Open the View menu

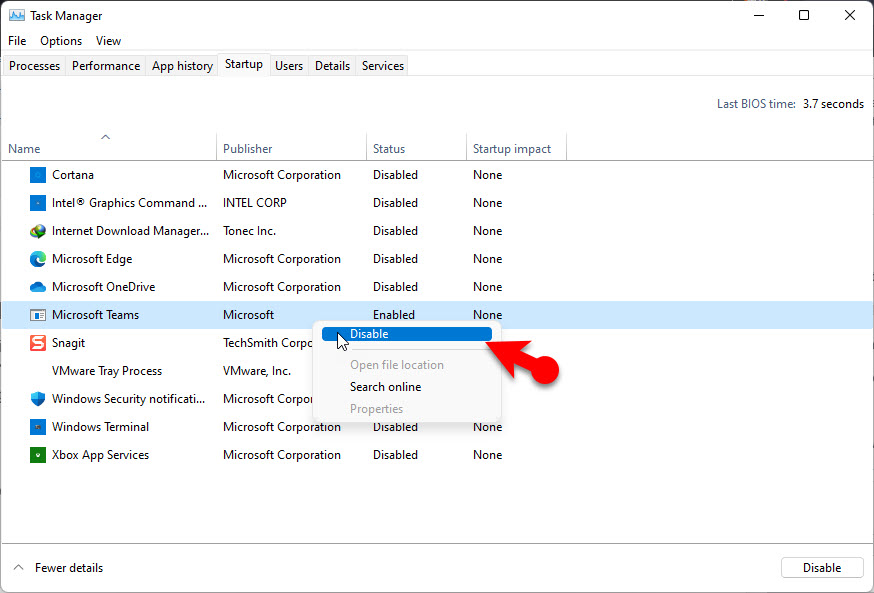point(108,41)
